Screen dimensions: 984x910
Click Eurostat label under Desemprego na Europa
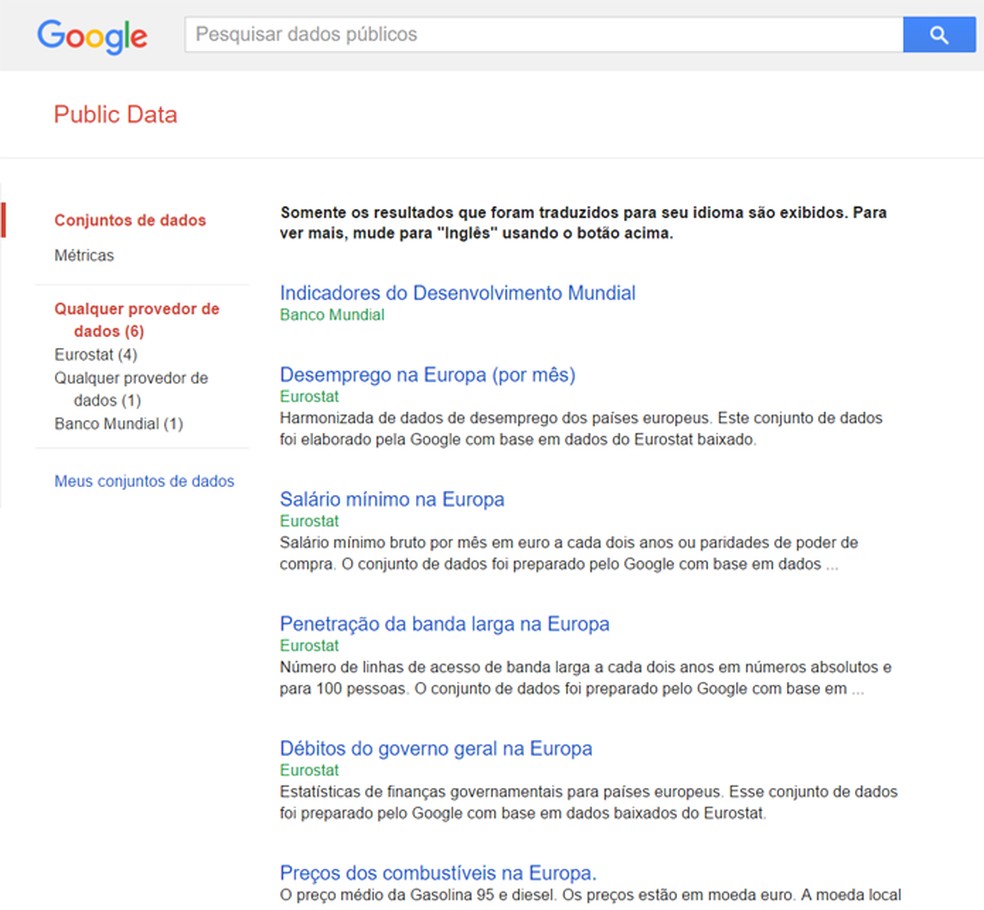(x=309, y=396)
